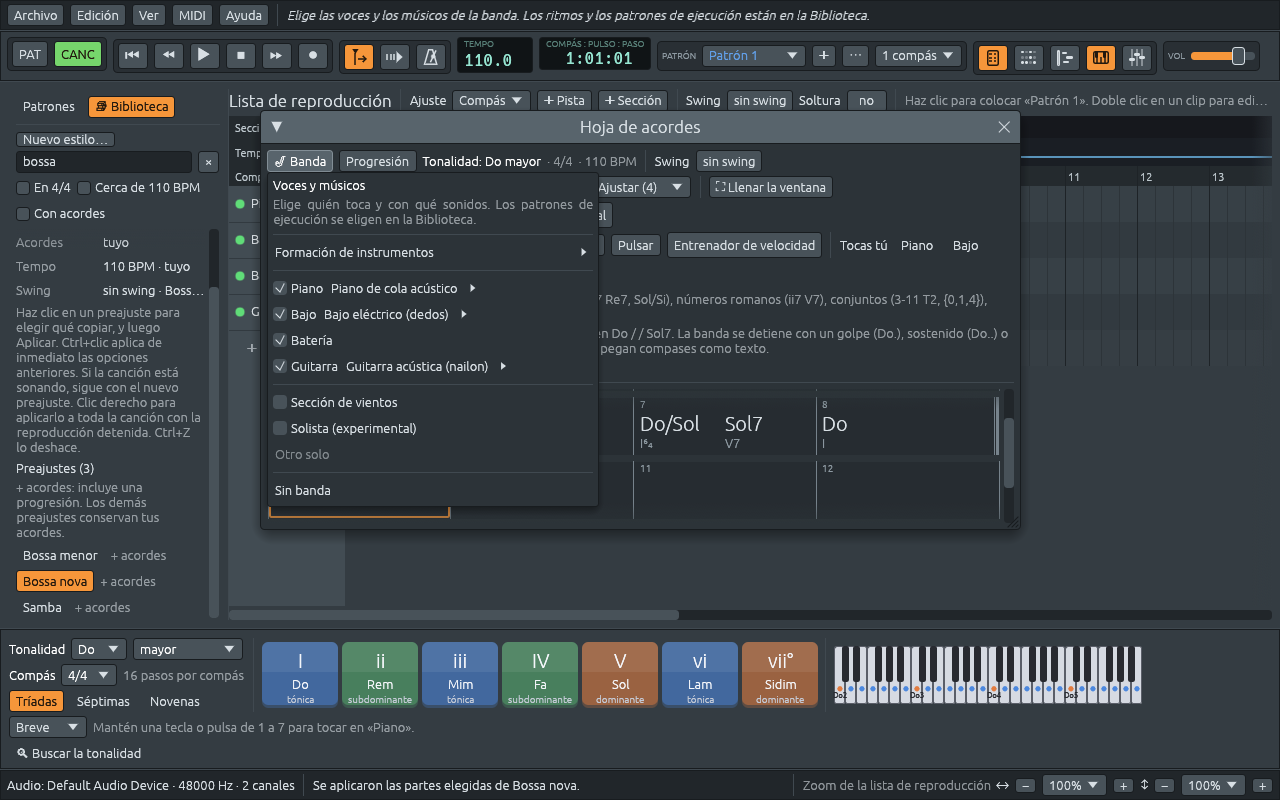The width and height of the screenshot is (1280, 800).
Task: Open the Tonalidad Do key dropdown
Action: click(x=99, y=650)
